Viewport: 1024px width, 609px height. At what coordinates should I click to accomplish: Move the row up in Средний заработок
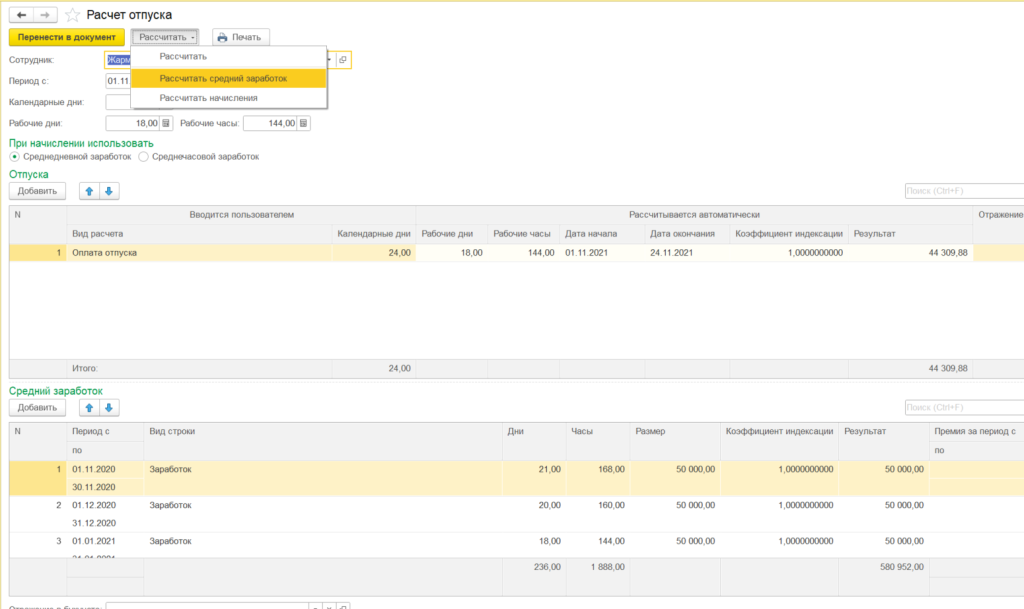[x=89, y=408]
